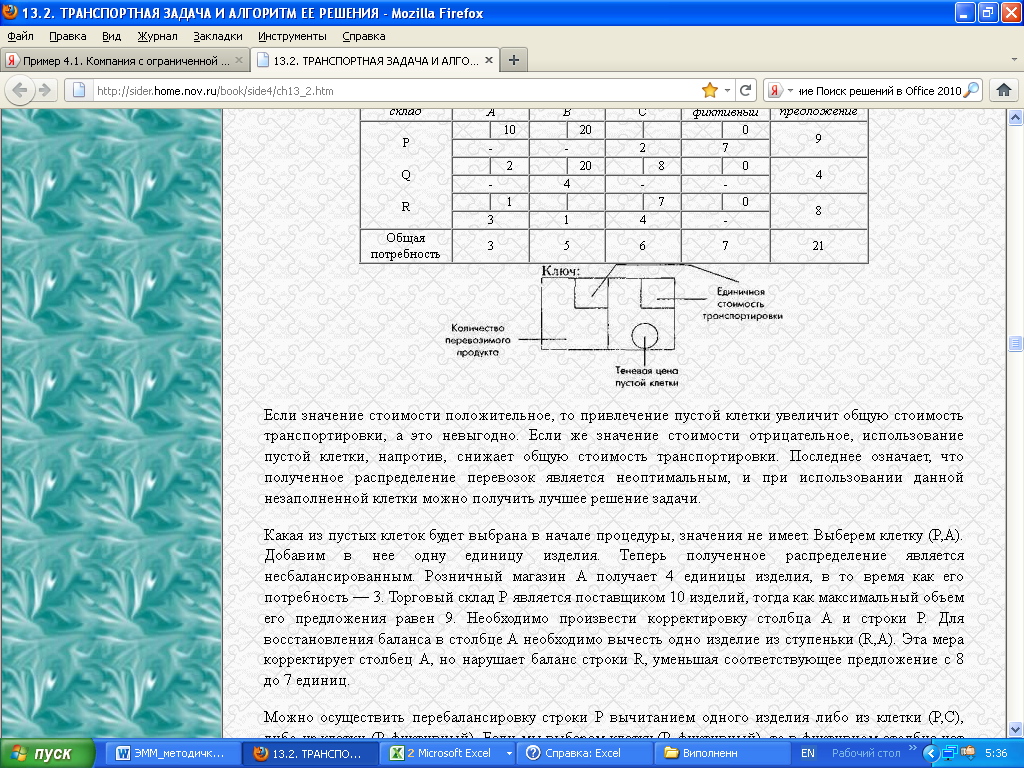Click the page identity icon in address bar

pos(79,90)
